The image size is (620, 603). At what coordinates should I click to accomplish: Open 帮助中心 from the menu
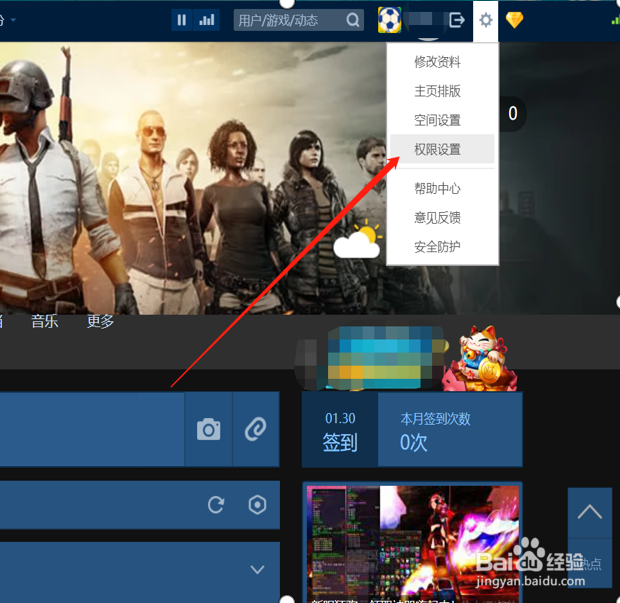click(x=437, y=189)
